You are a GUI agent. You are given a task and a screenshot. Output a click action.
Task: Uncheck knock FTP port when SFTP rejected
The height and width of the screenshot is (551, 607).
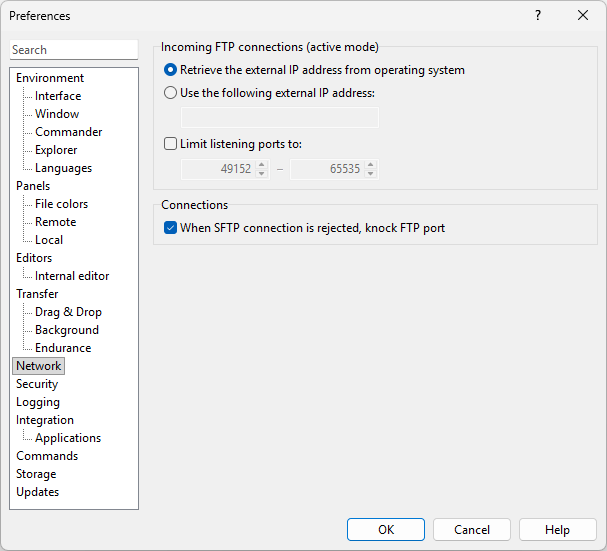coord(170,228)
